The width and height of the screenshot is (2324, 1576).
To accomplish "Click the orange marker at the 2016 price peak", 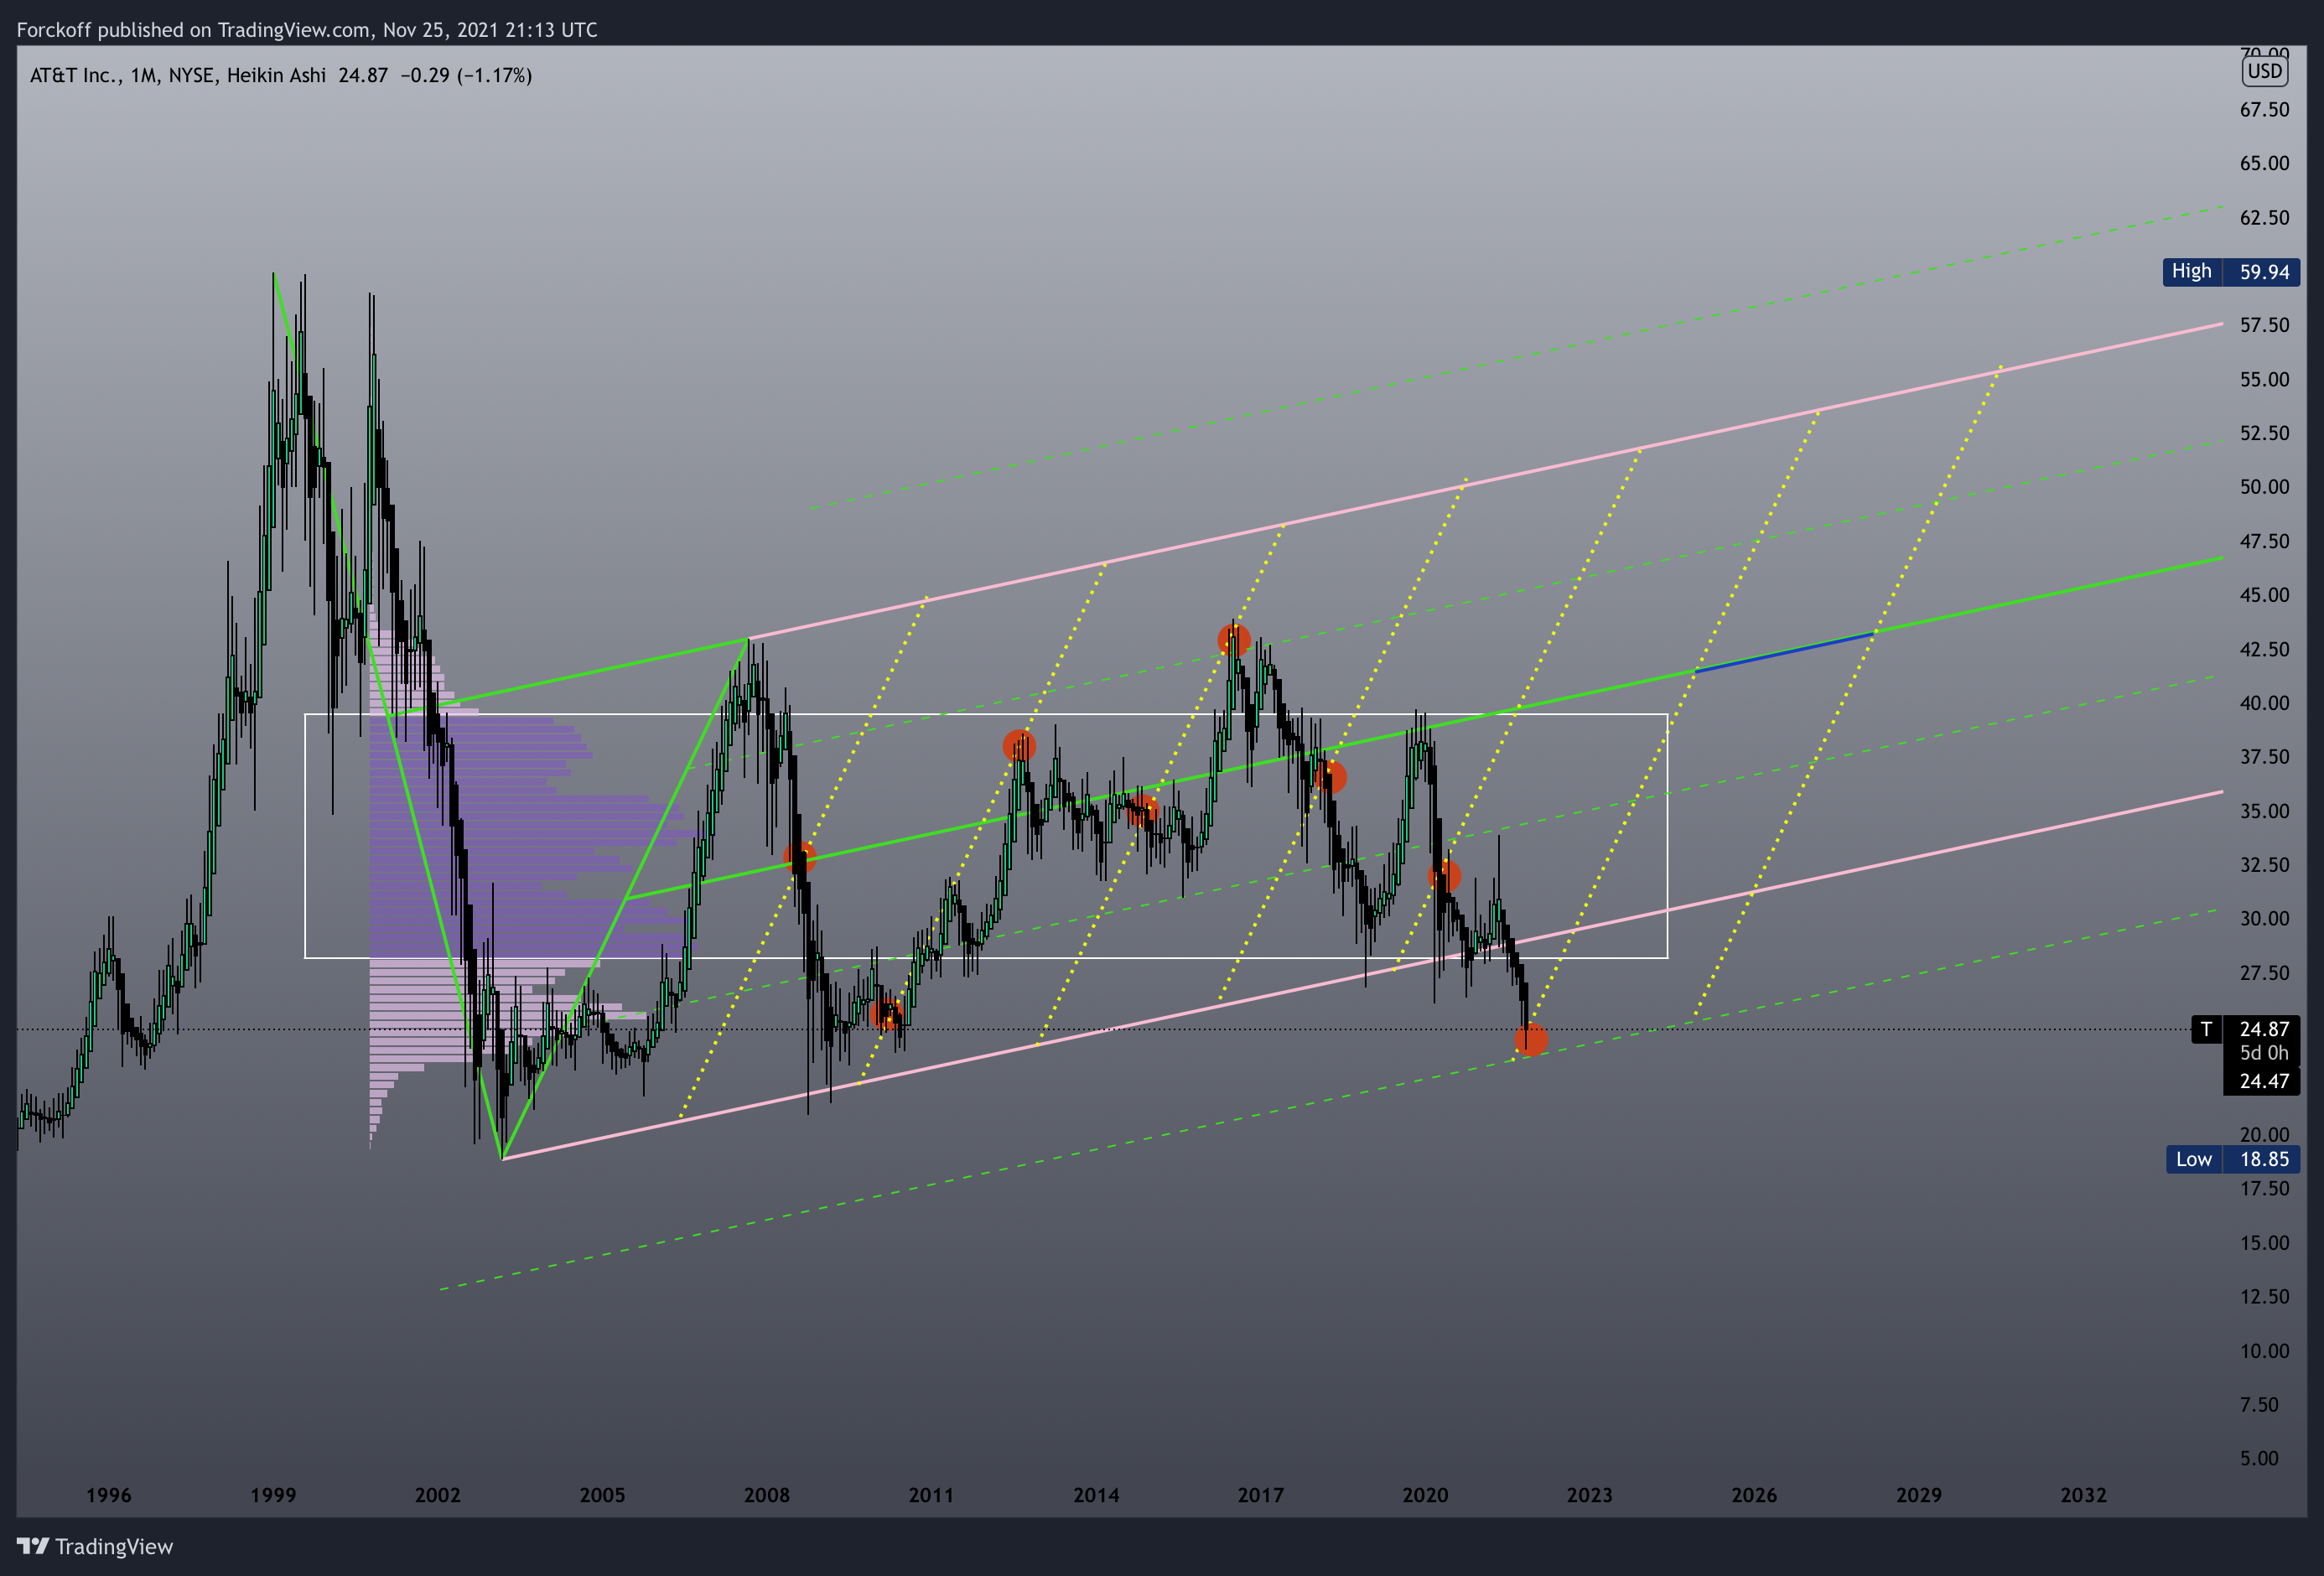I will tap(1234, 640).
